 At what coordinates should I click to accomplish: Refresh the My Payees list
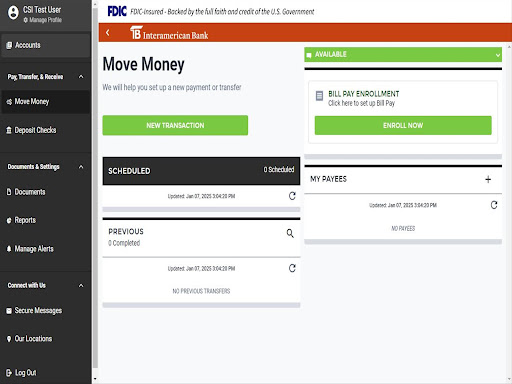click(x=494, y=205)
